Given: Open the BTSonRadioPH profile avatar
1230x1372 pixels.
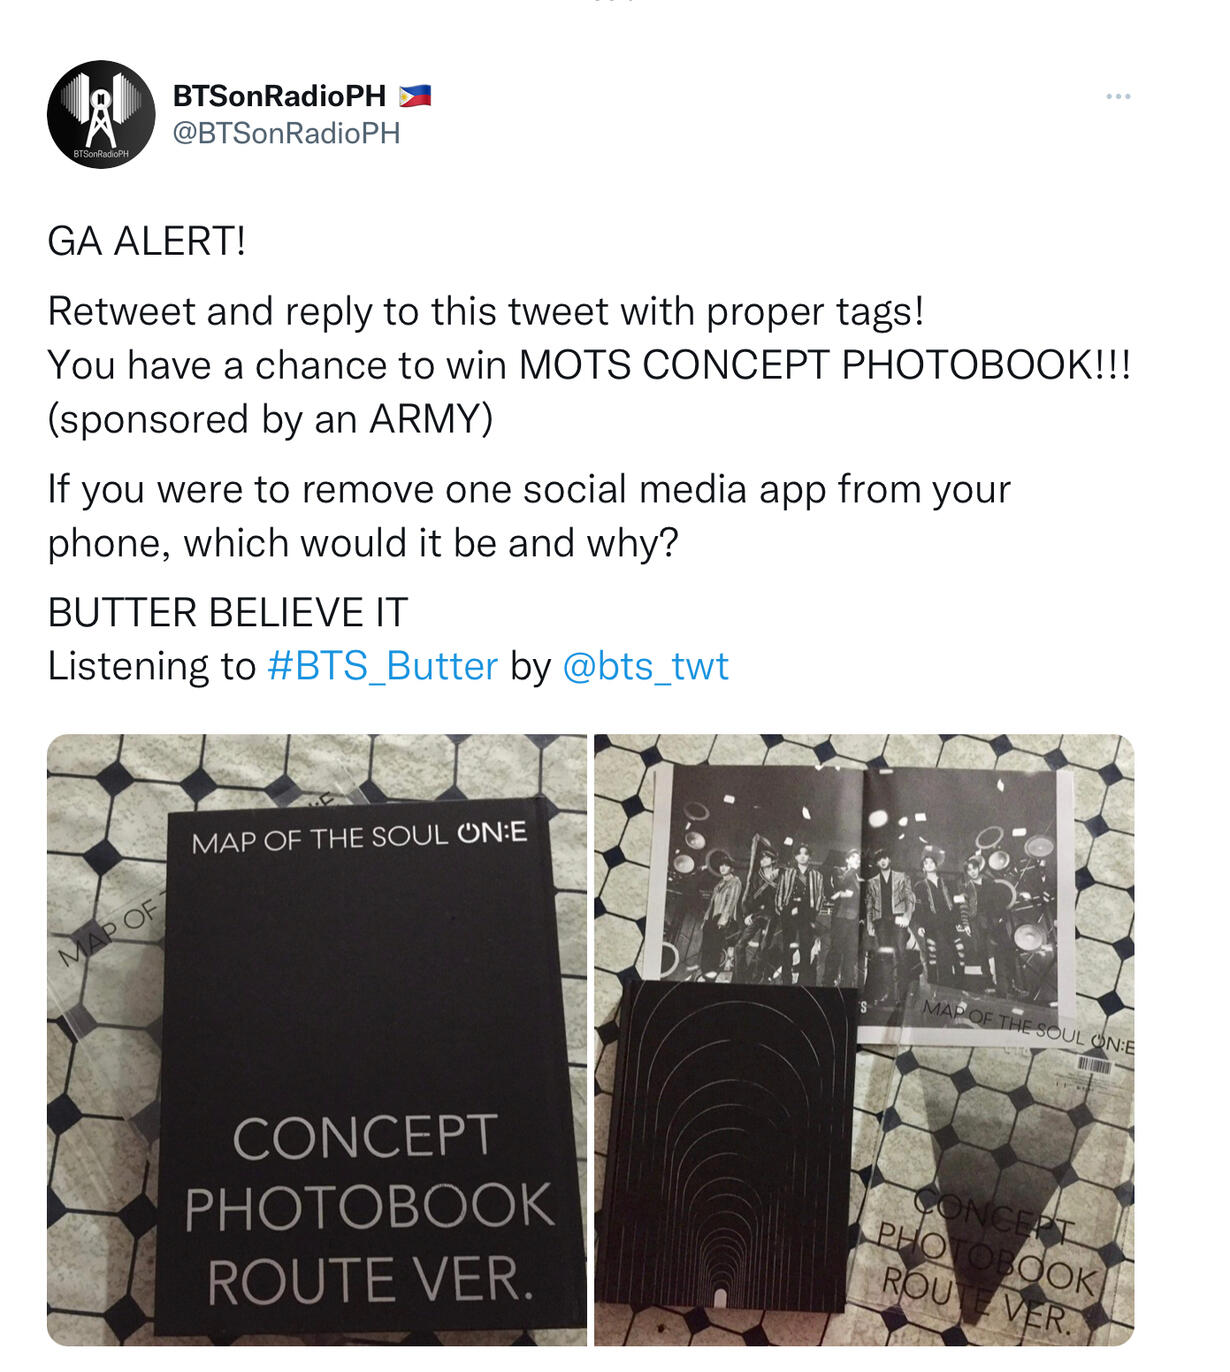Looking at the screenshot, I should 101,114.
